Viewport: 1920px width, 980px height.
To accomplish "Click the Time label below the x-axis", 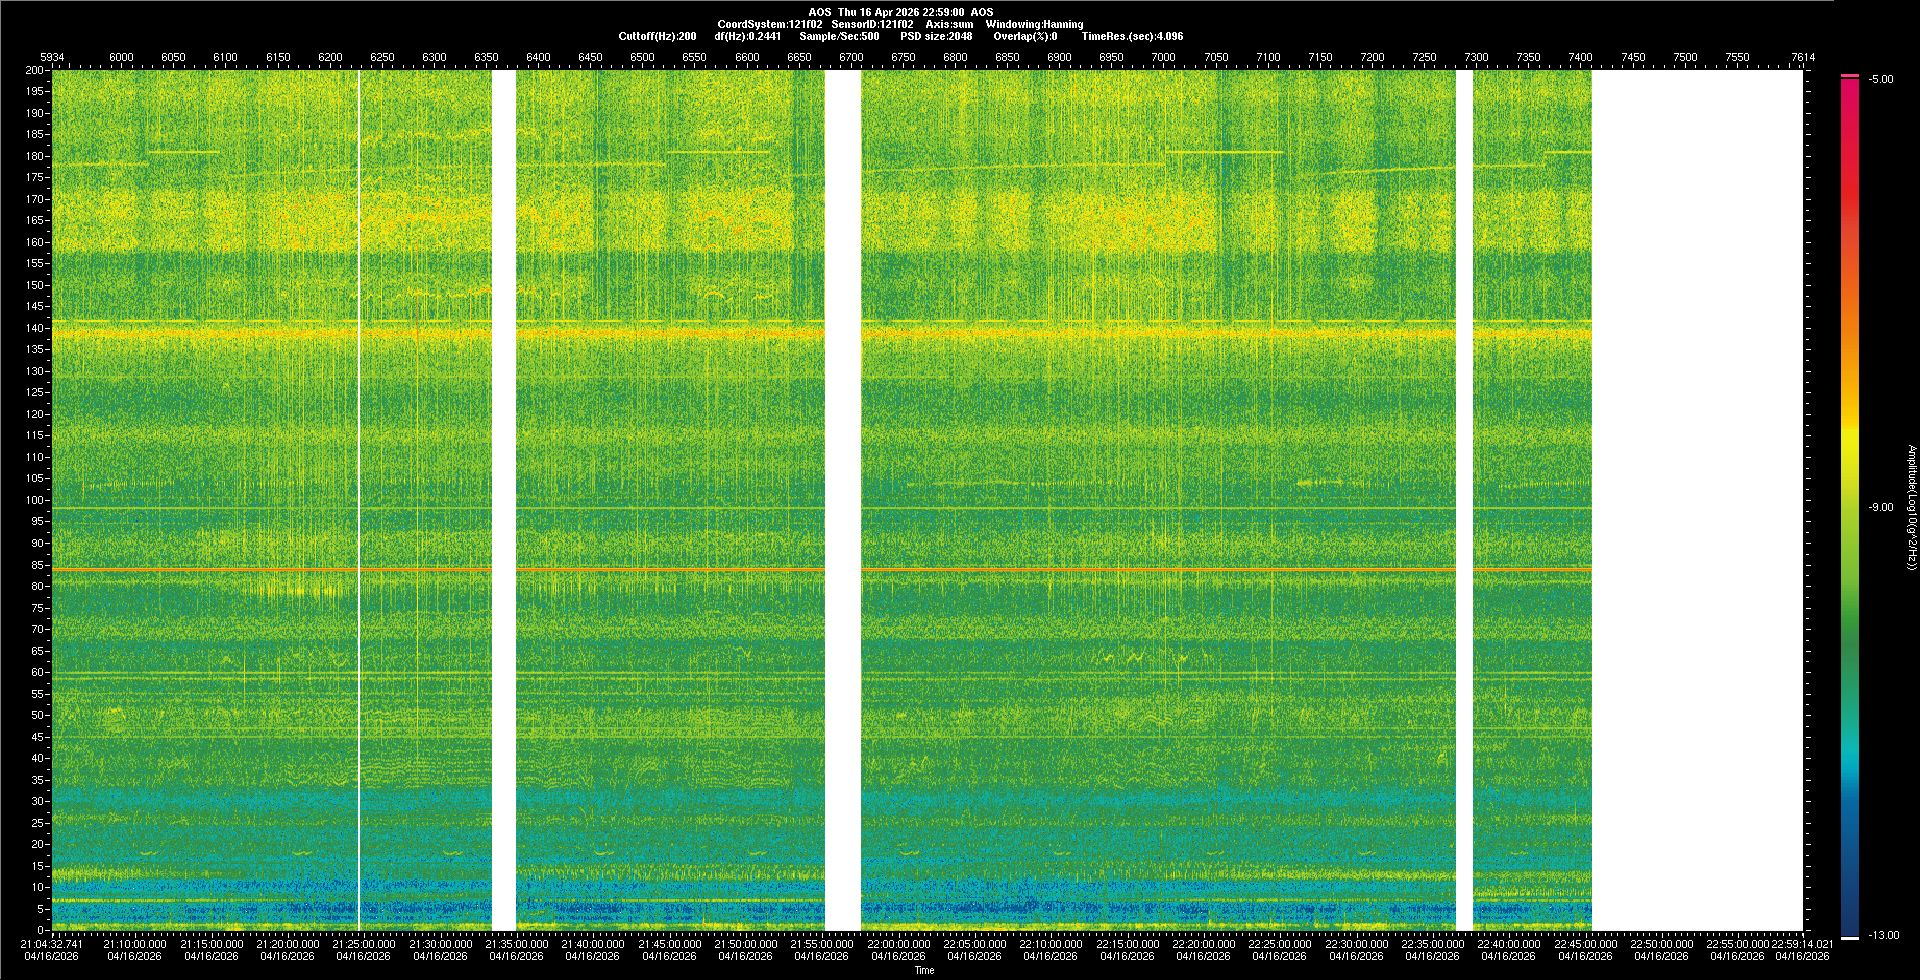I will coord(925,970).
